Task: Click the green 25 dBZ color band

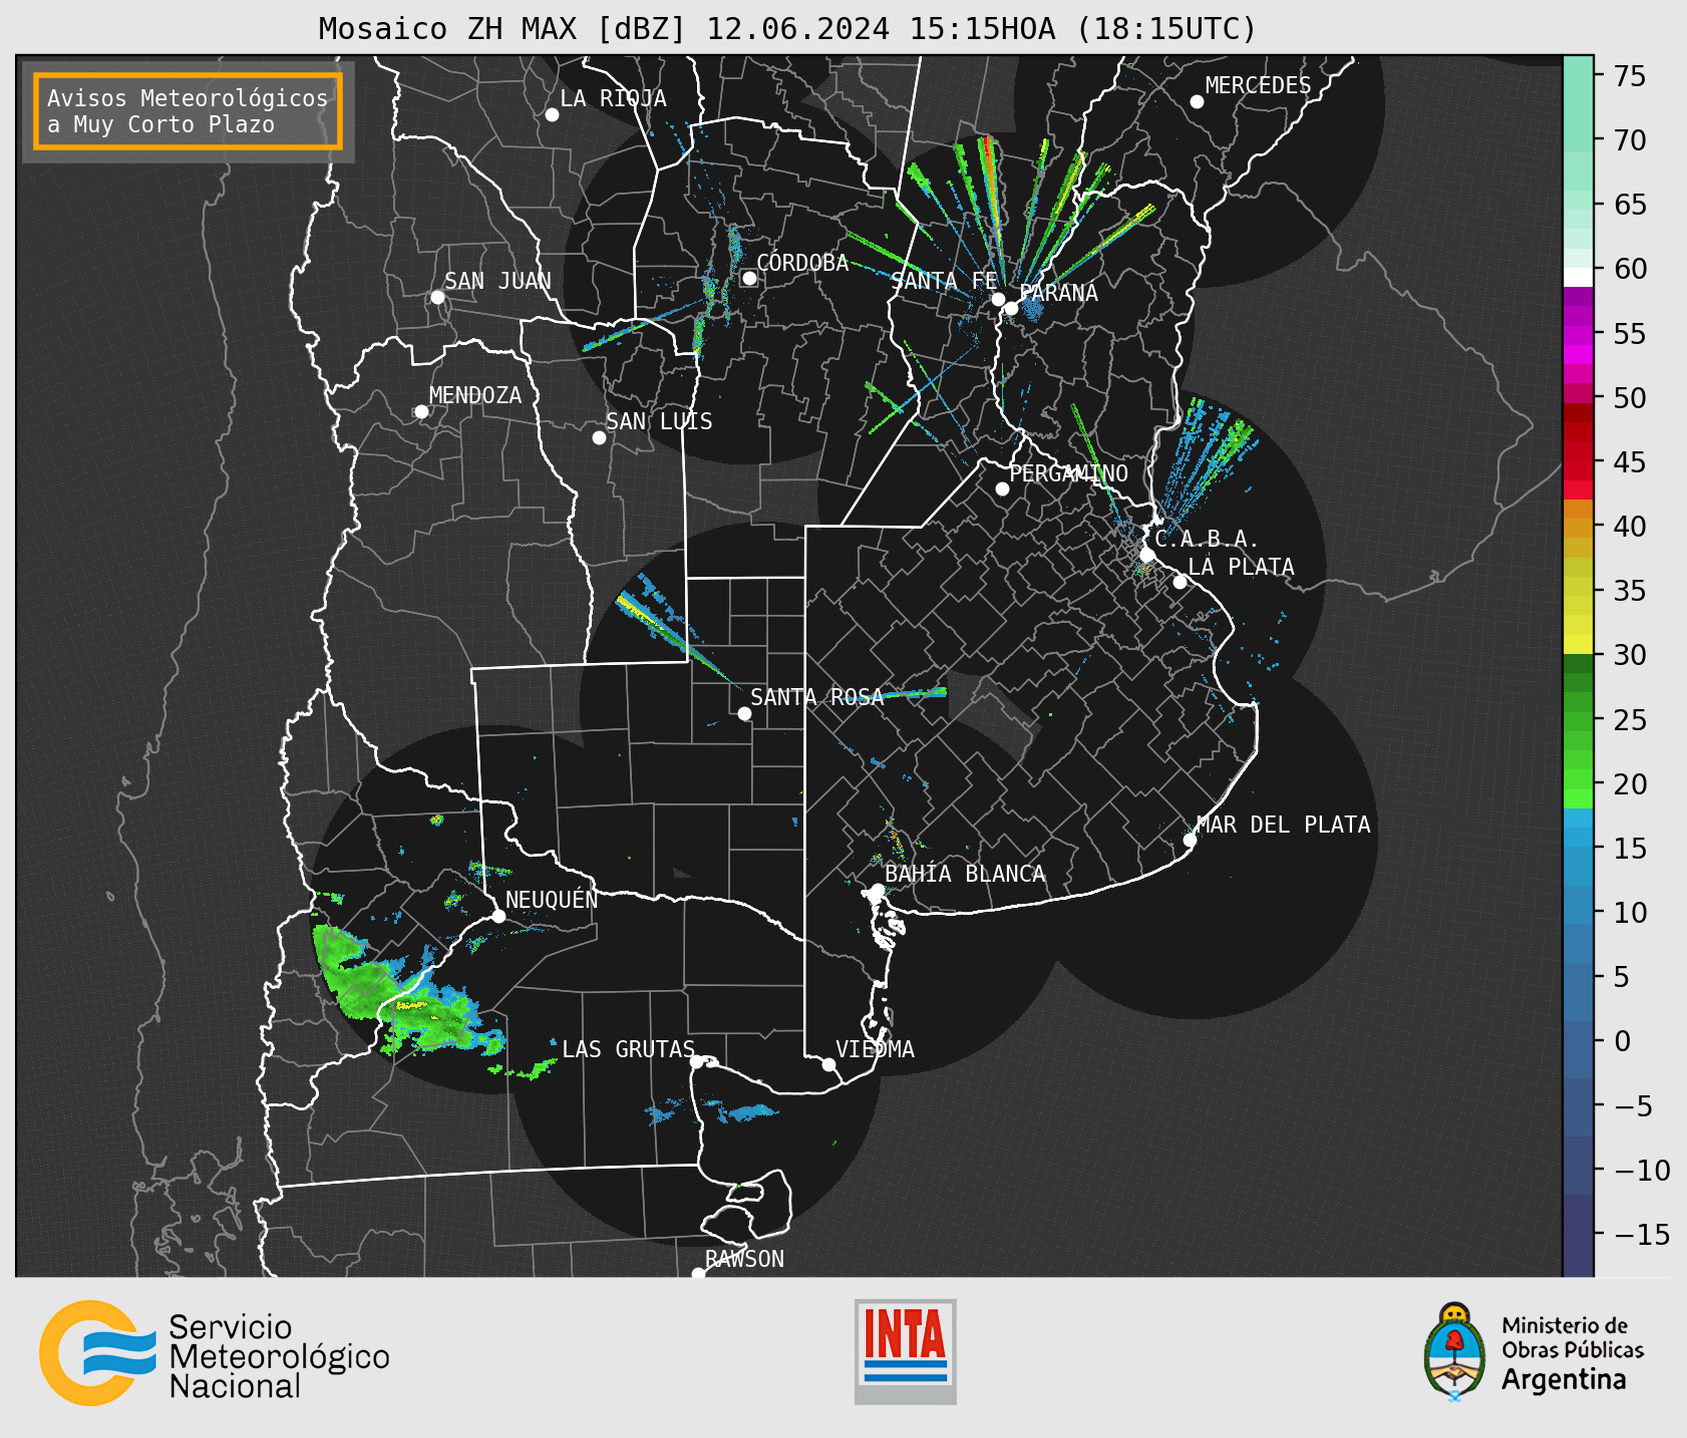Action: point(1578,719)
